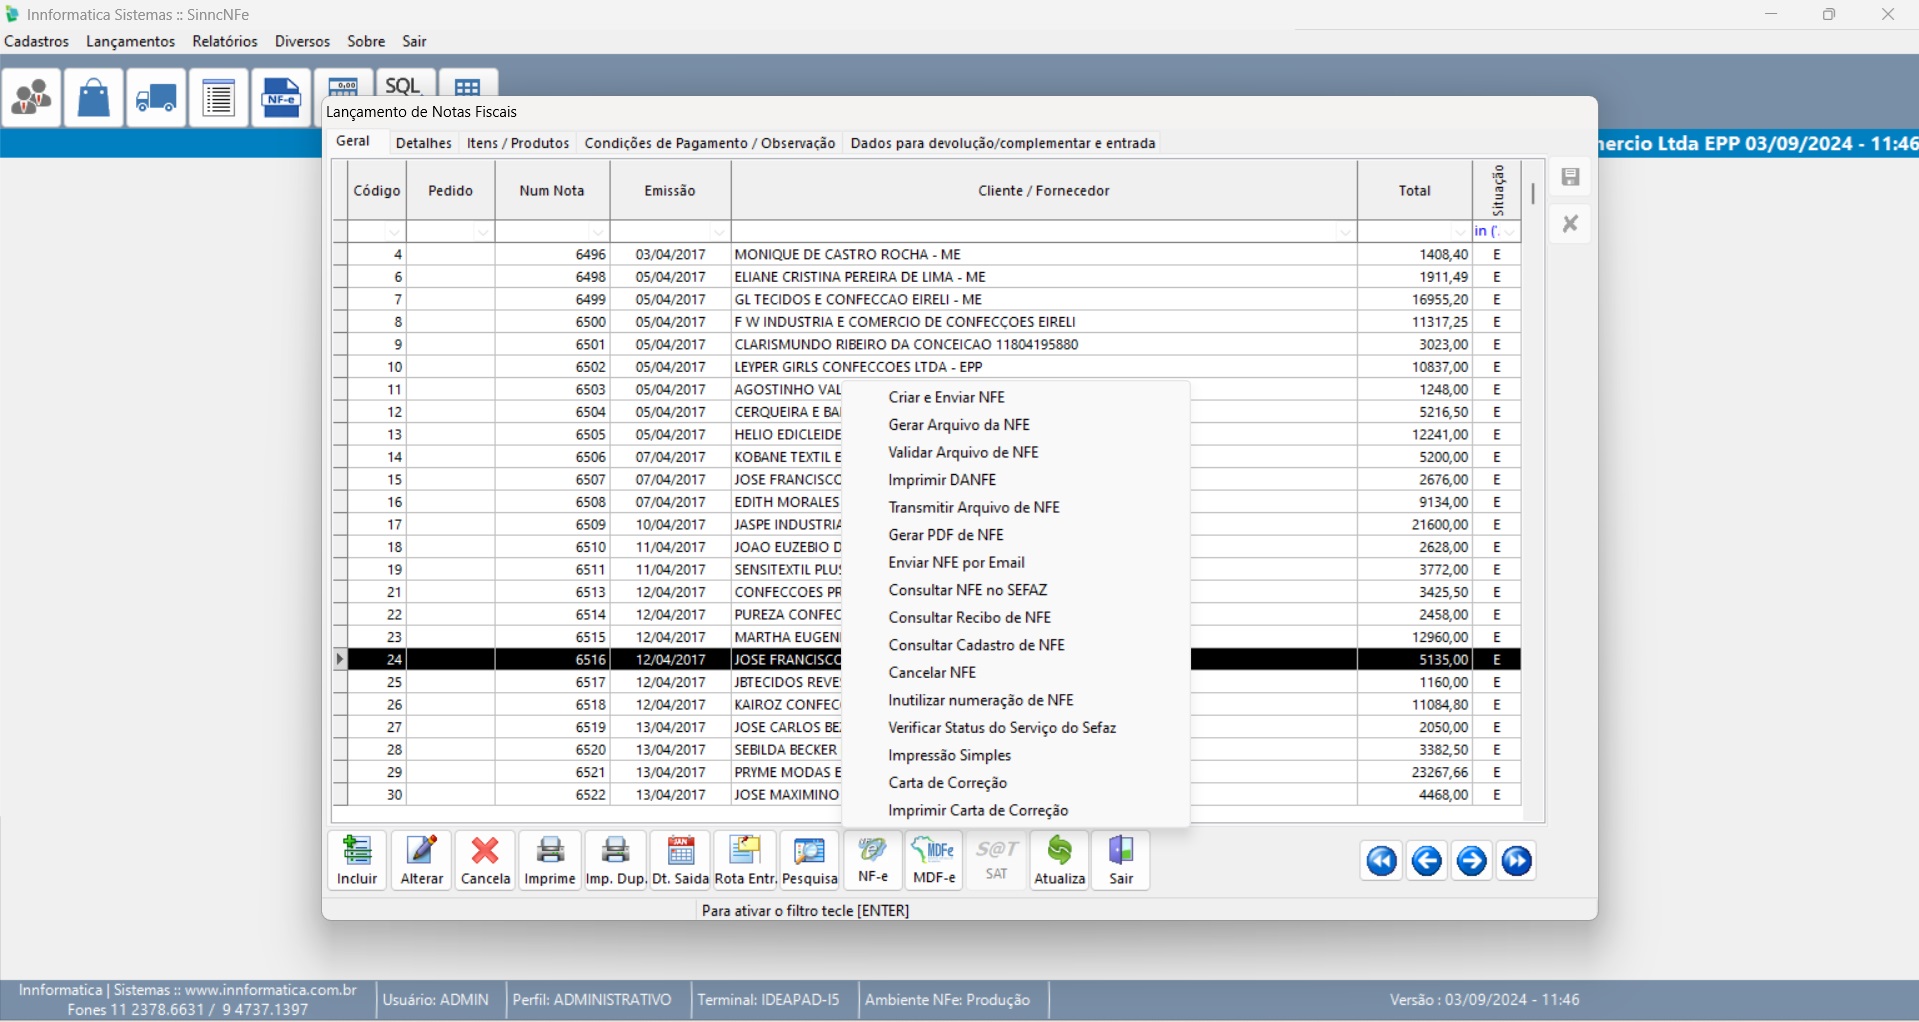Go to previous record arrow

pyautogui.click(x=1427, y=861)
